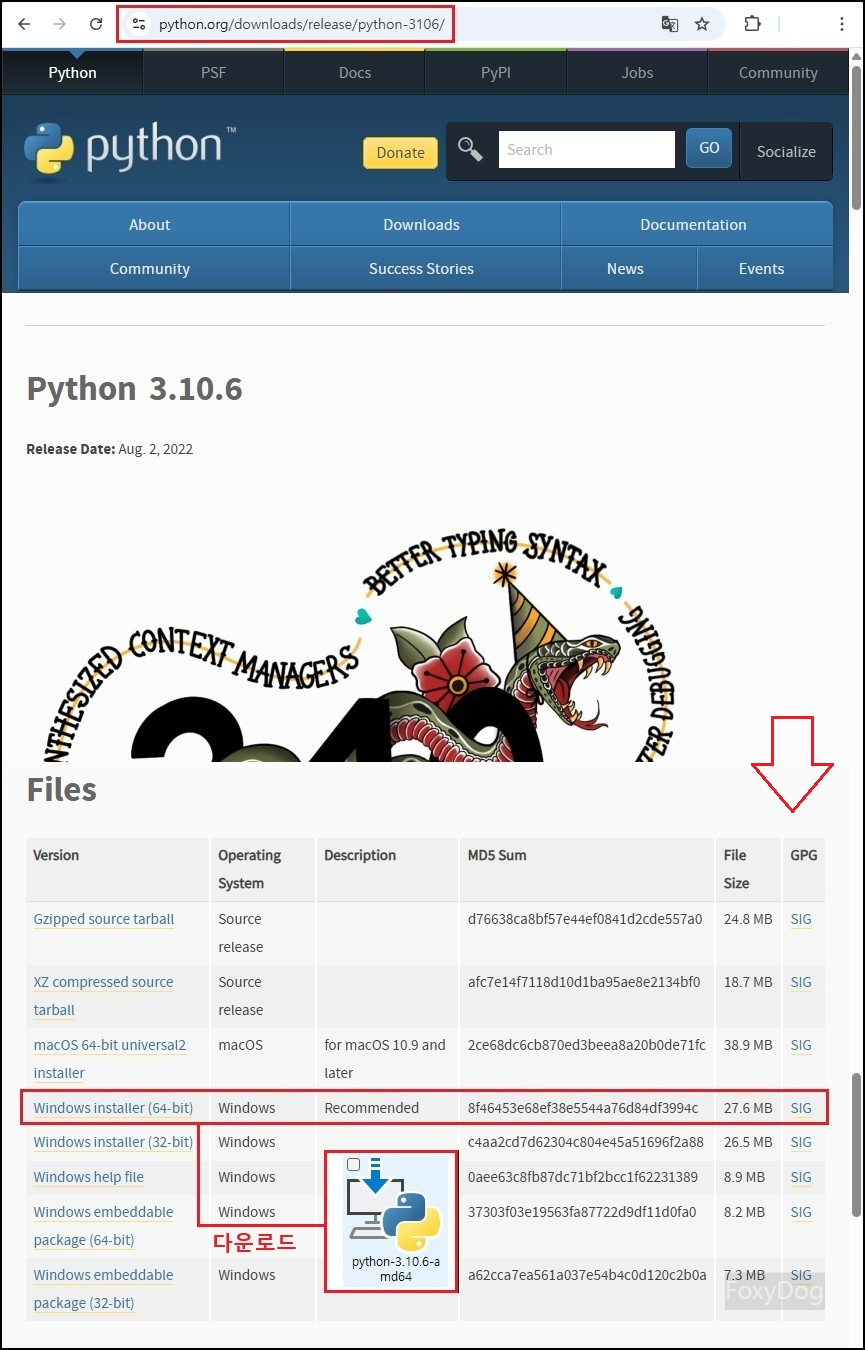Screen dimensions: 865x1350
Task: Download Windows help file
Action: point(89,1177)
